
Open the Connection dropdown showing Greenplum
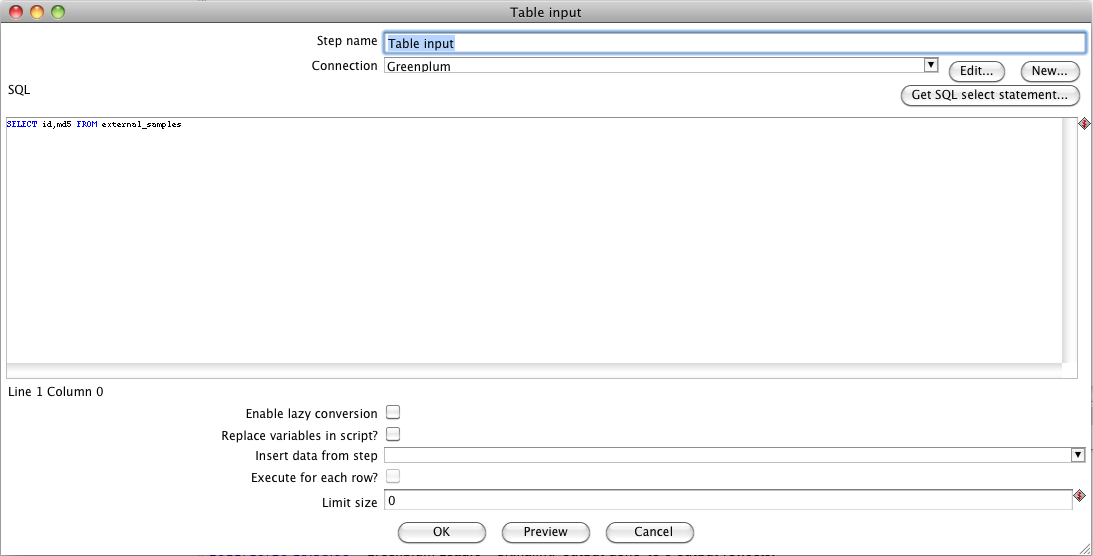[x=931, y=65]
